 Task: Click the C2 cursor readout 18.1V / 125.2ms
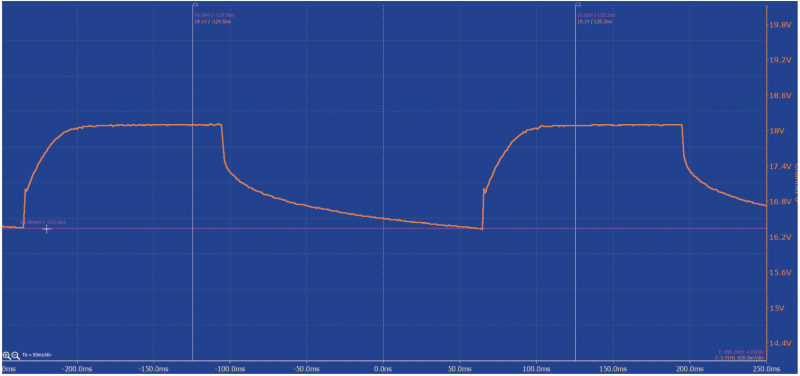595,22
